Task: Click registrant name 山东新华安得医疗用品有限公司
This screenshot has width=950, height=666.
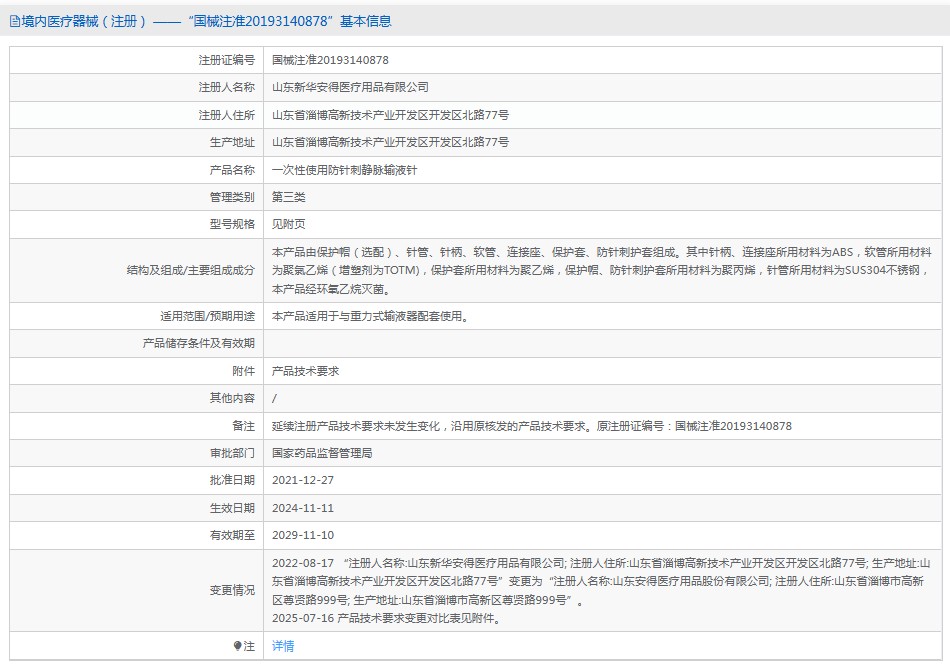Action: pyautogui.click(x=350, y=88)
